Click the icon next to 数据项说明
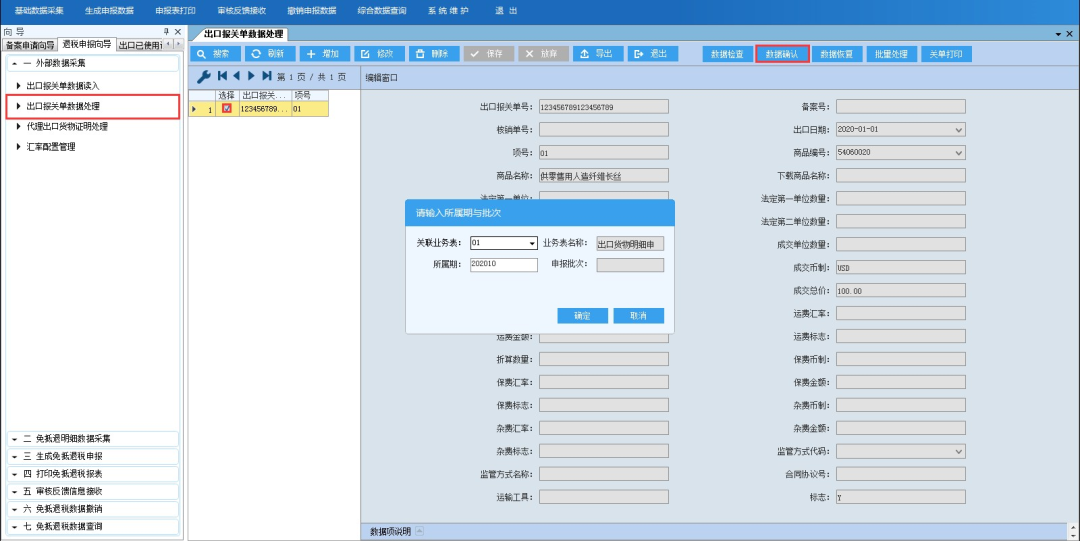 [419, 531]
